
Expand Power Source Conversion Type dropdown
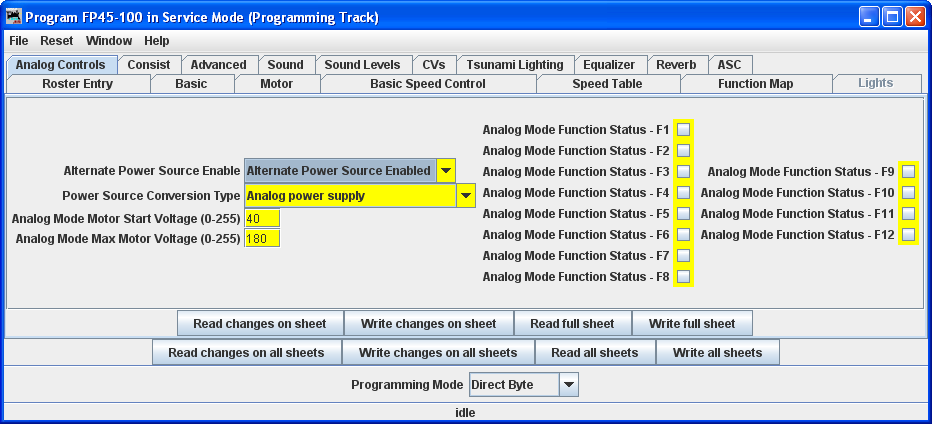(466, 196)
